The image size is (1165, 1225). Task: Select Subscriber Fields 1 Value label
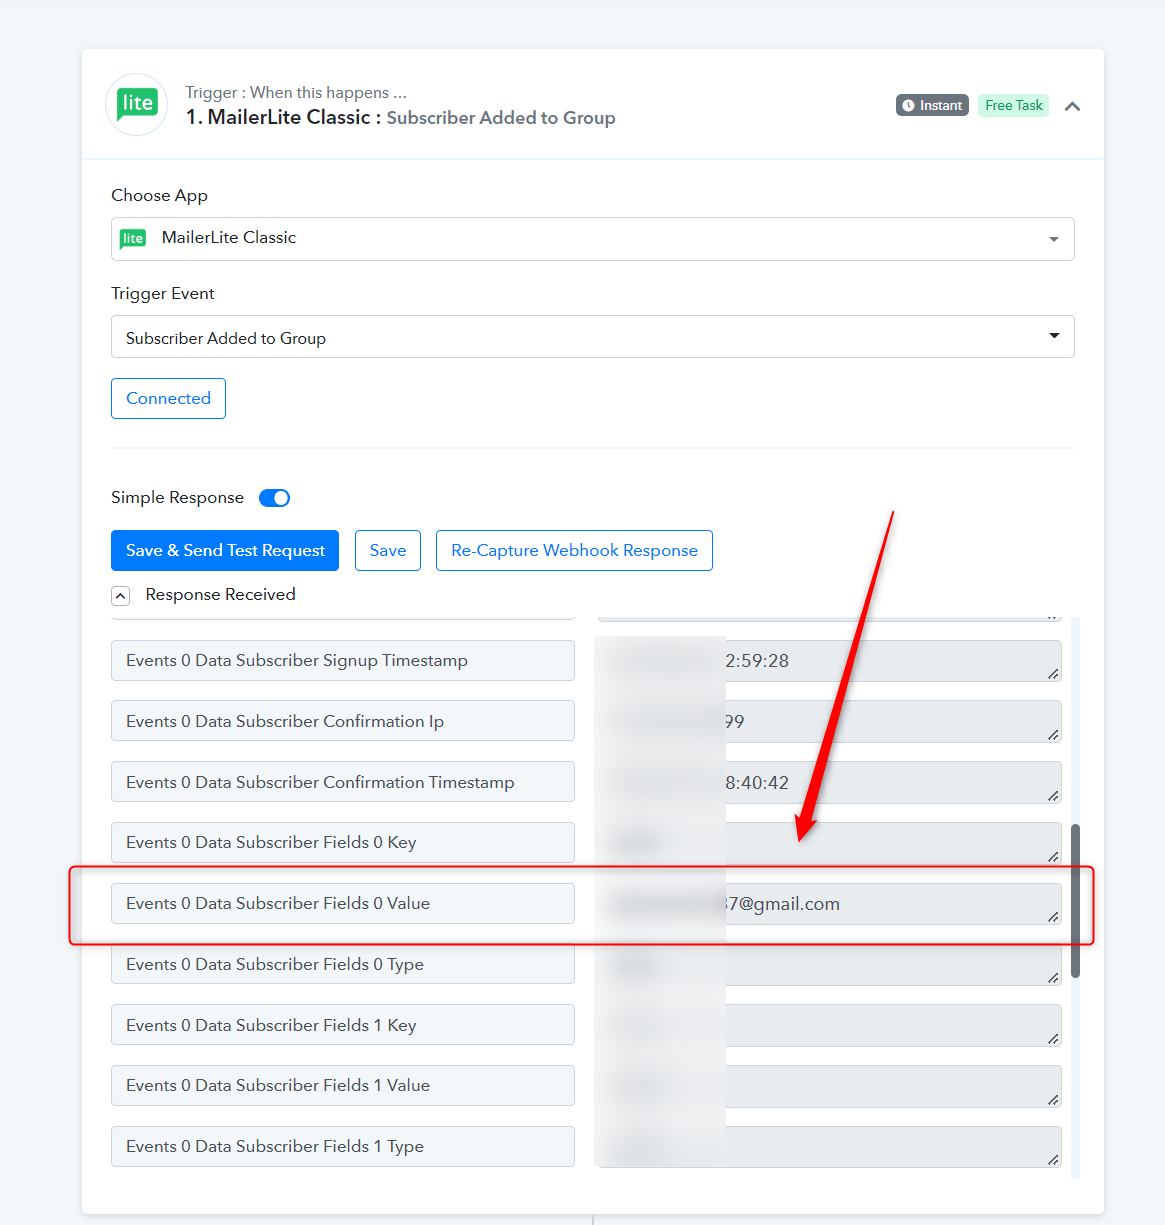click(x=343, y=1085)
